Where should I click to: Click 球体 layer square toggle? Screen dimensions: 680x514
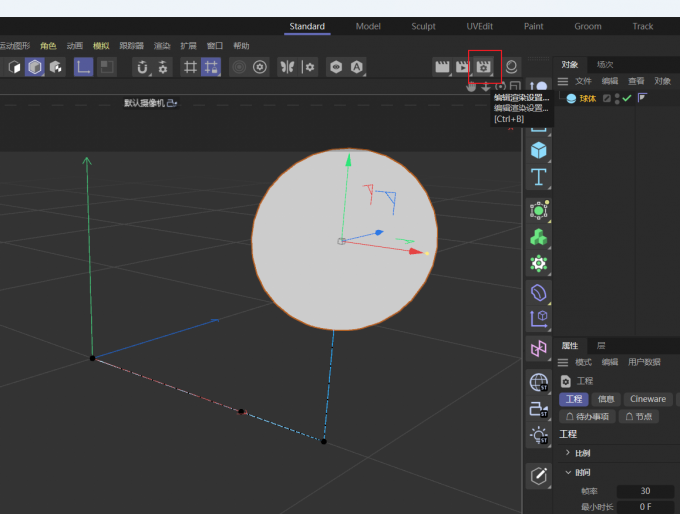607,98
